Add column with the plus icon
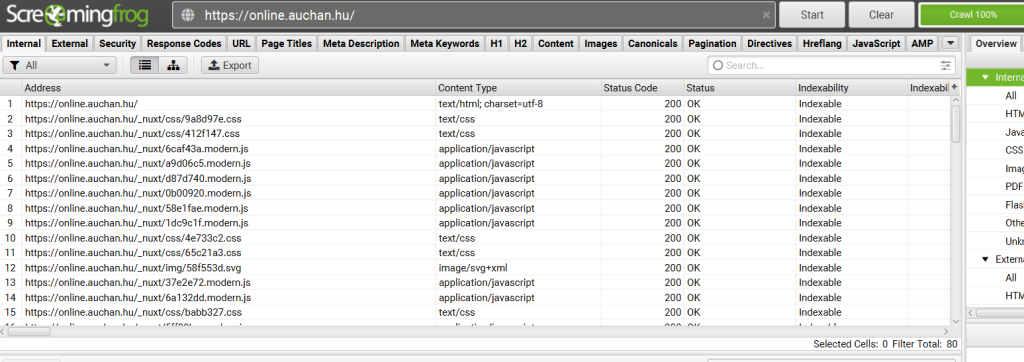Screen dimensions: 1024x362 954,88
